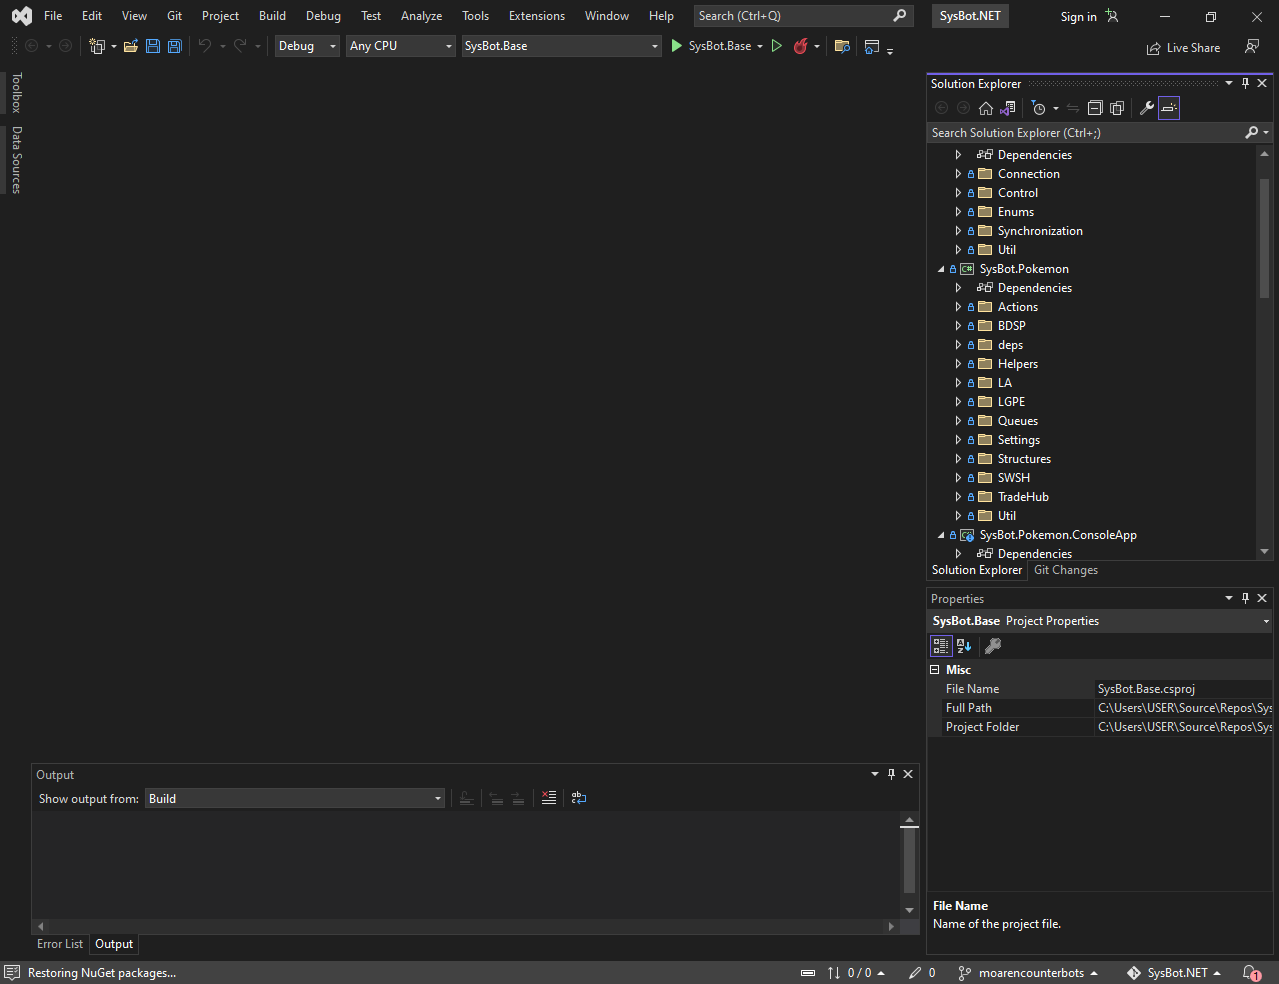Open the File menu
Screen dimensions: 1279x984
click(x=53, y=16)
